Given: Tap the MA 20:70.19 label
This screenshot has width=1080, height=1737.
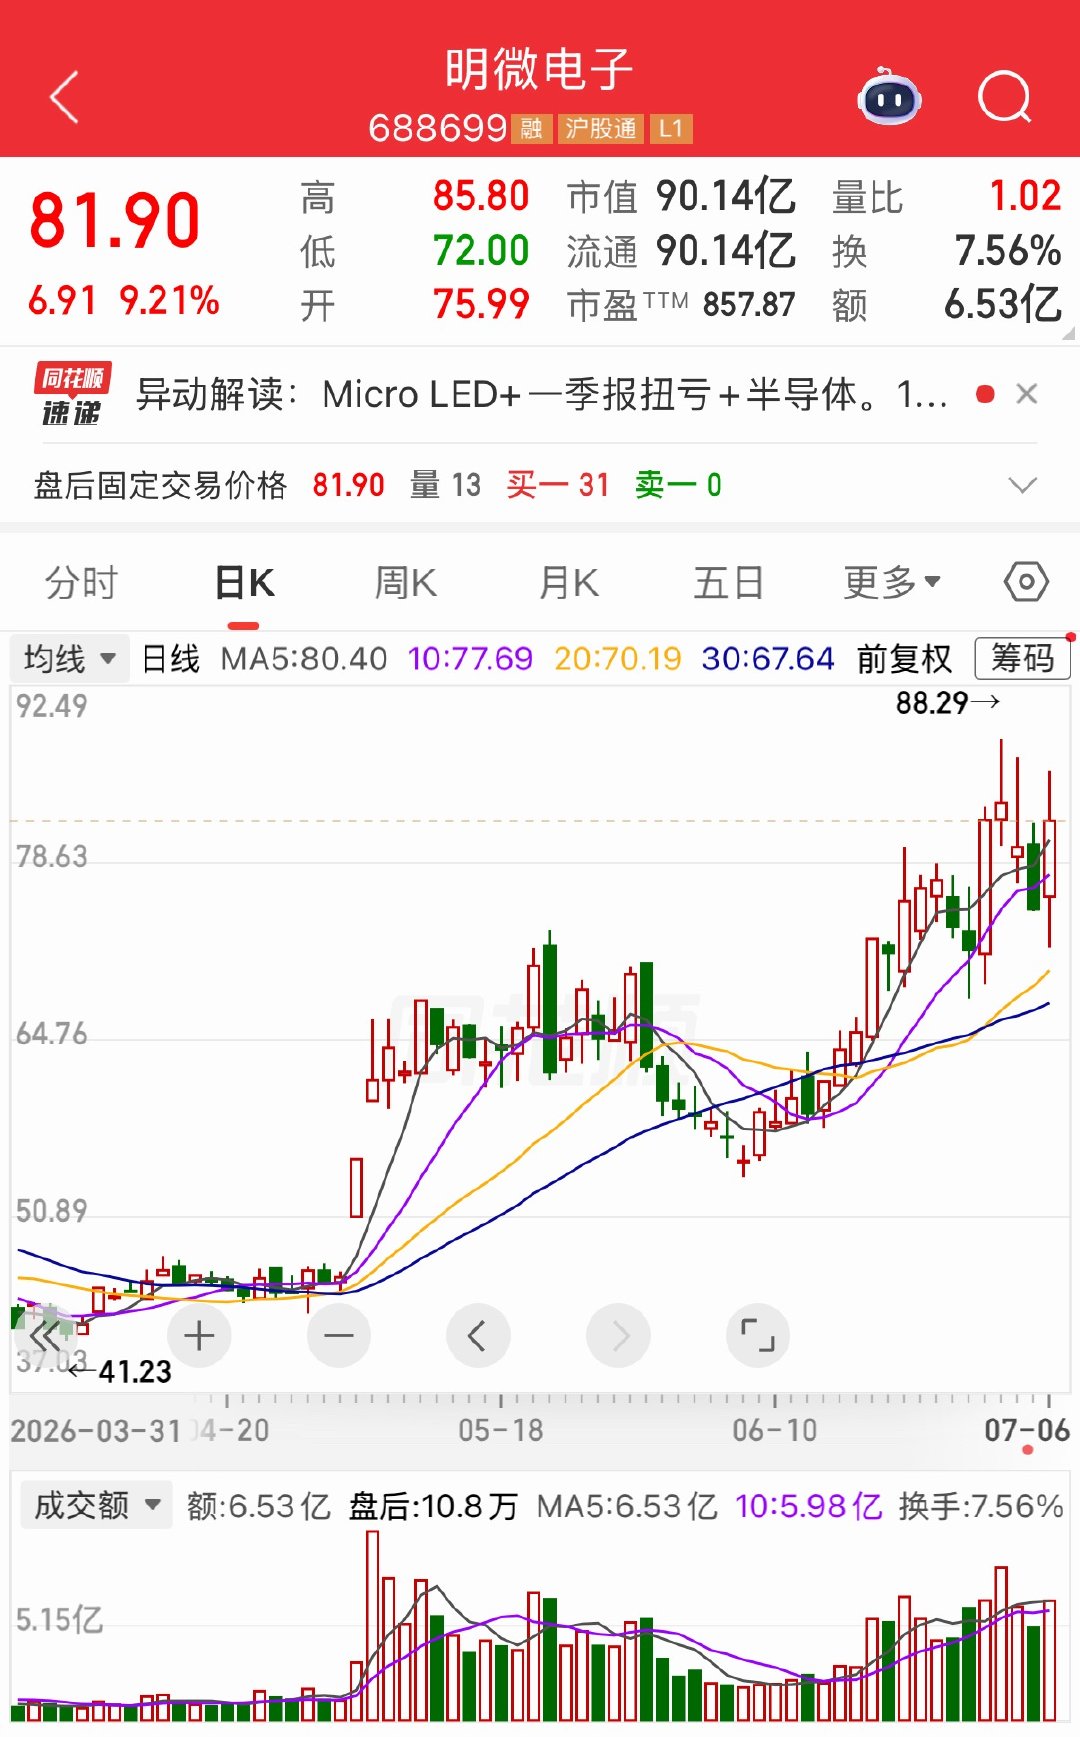Looking at the screenshot, I should 617,659.
